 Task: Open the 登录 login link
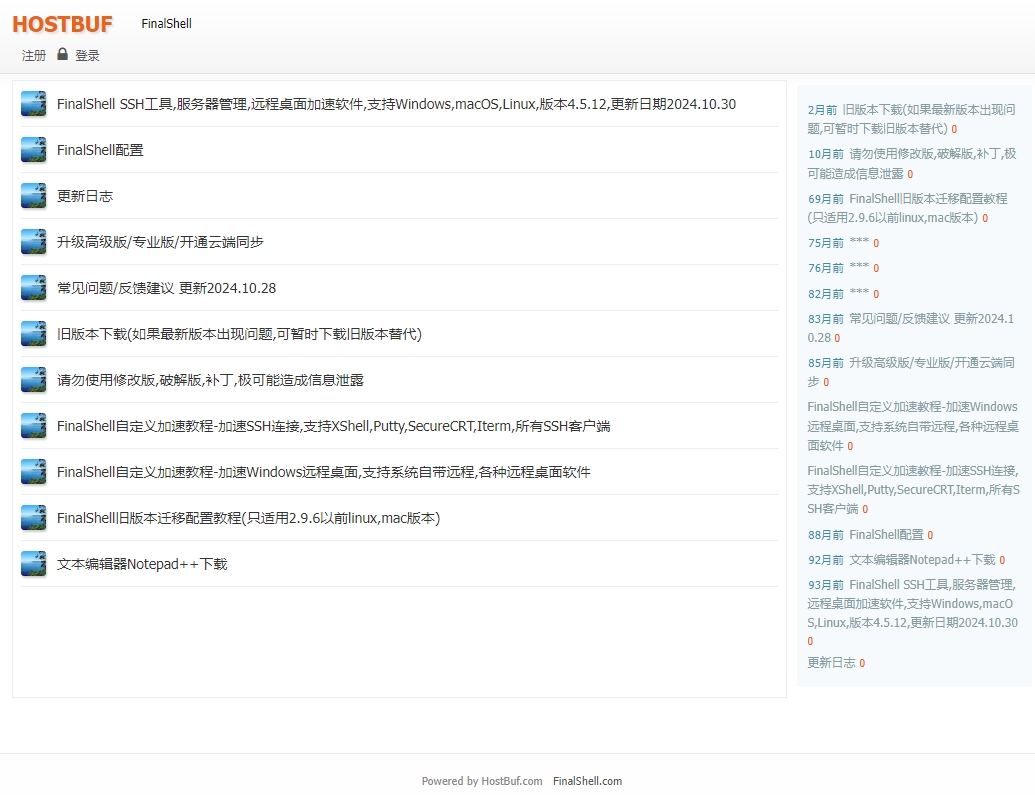(x=87, y=55)
